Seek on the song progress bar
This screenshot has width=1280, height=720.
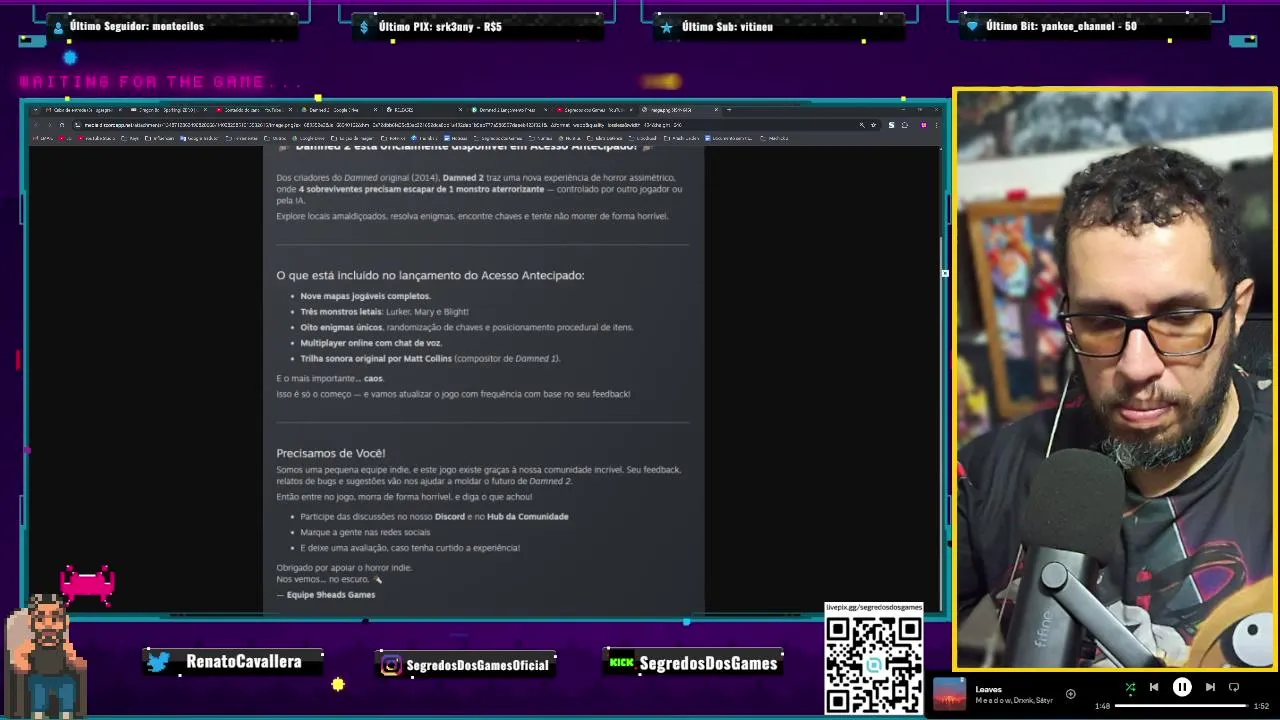coord(1181,706)
